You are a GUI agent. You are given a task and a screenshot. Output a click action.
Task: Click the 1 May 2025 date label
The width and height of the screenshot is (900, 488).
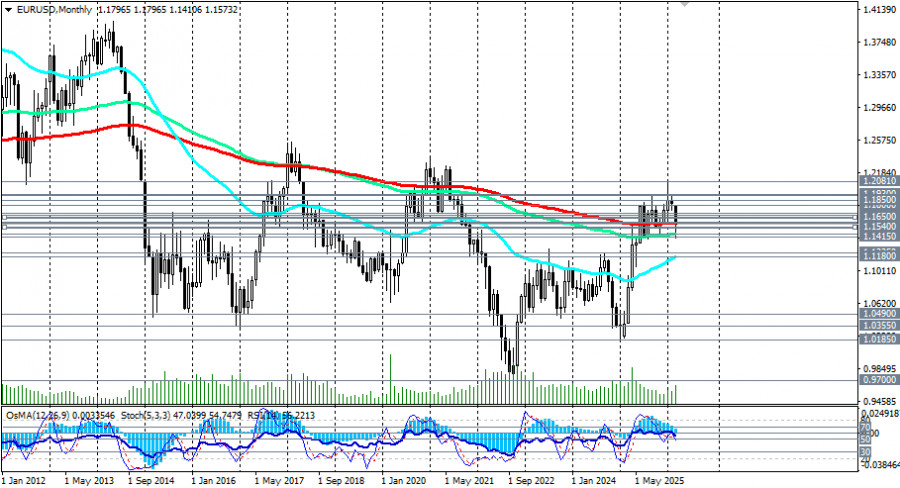coord(659,481)
